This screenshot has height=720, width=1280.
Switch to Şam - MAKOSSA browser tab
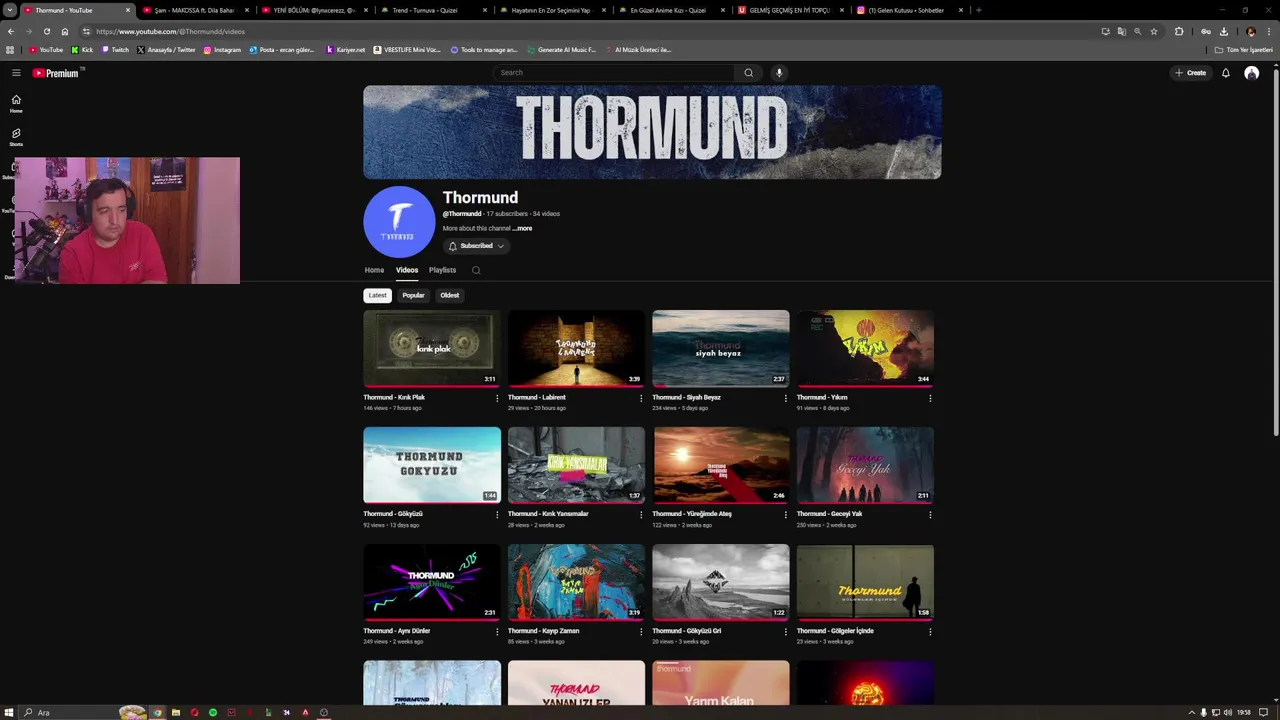(x=195, y=10)
